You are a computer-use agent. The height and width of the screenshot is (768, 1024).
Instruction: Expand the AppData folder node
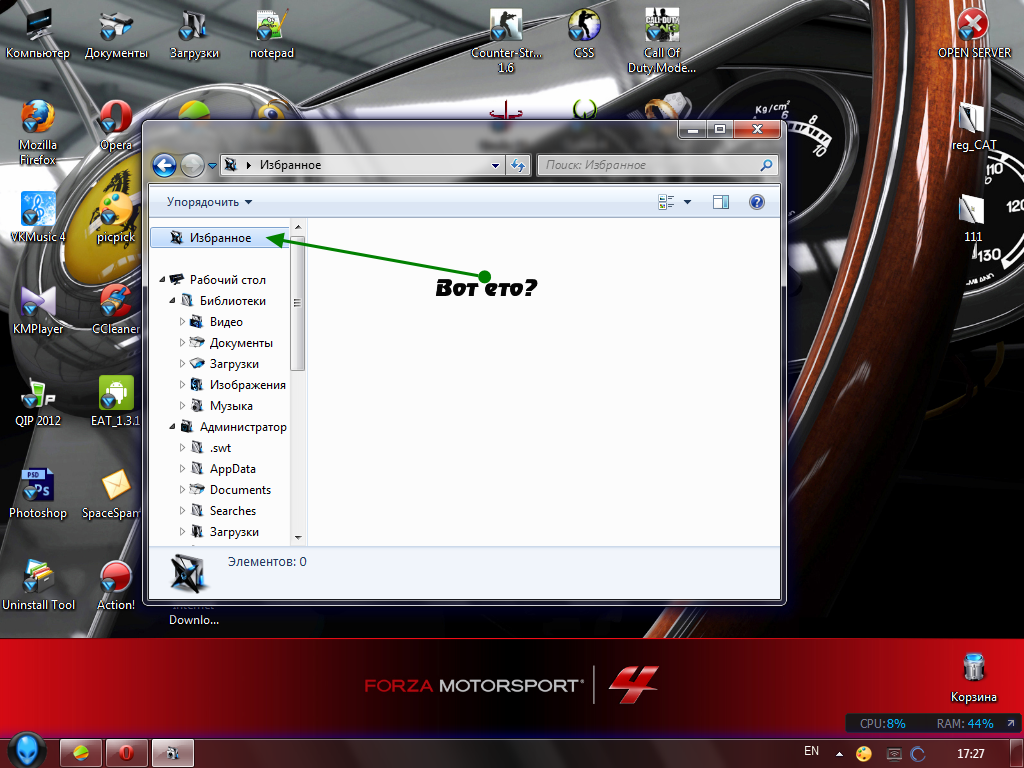point(183,469)
